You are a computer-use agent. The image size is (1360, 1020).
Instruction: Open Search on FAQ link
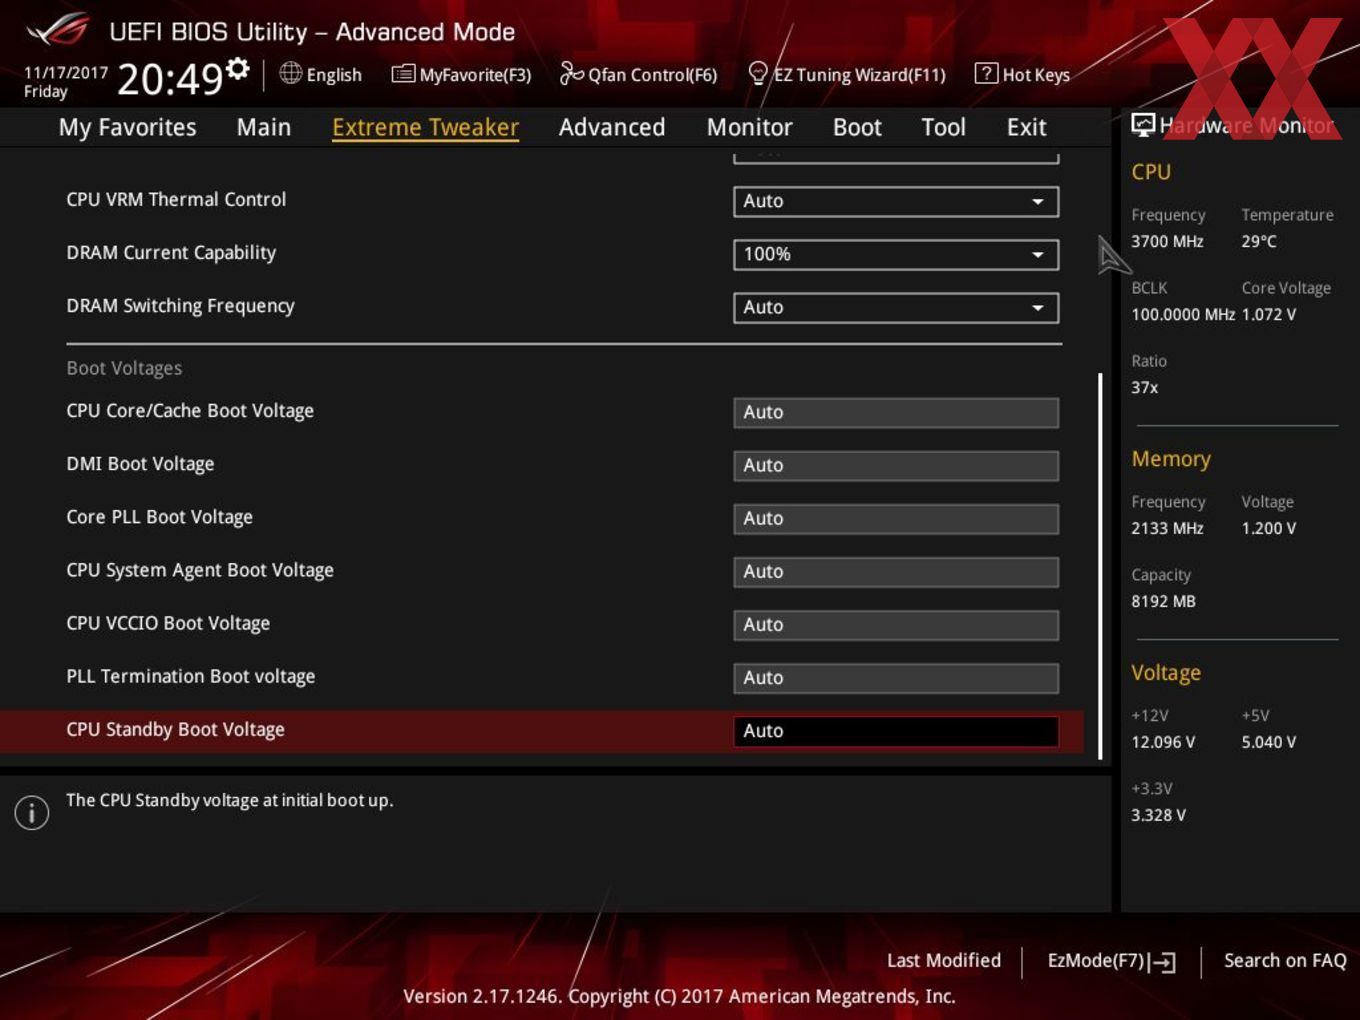[x=1285, y=960]
